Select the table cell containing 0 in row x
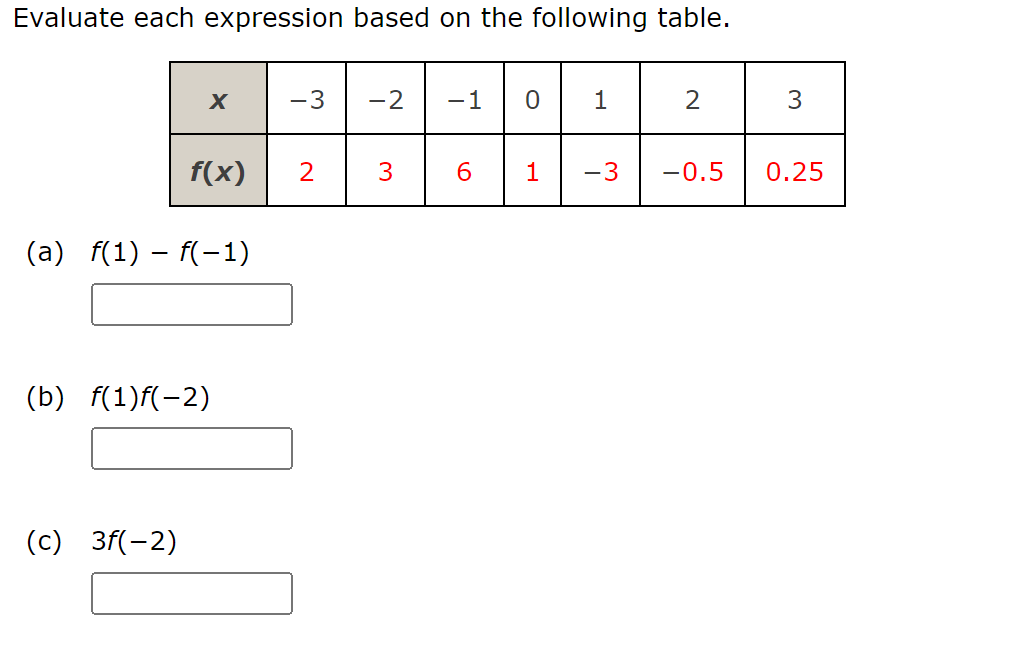 [532, 97]
